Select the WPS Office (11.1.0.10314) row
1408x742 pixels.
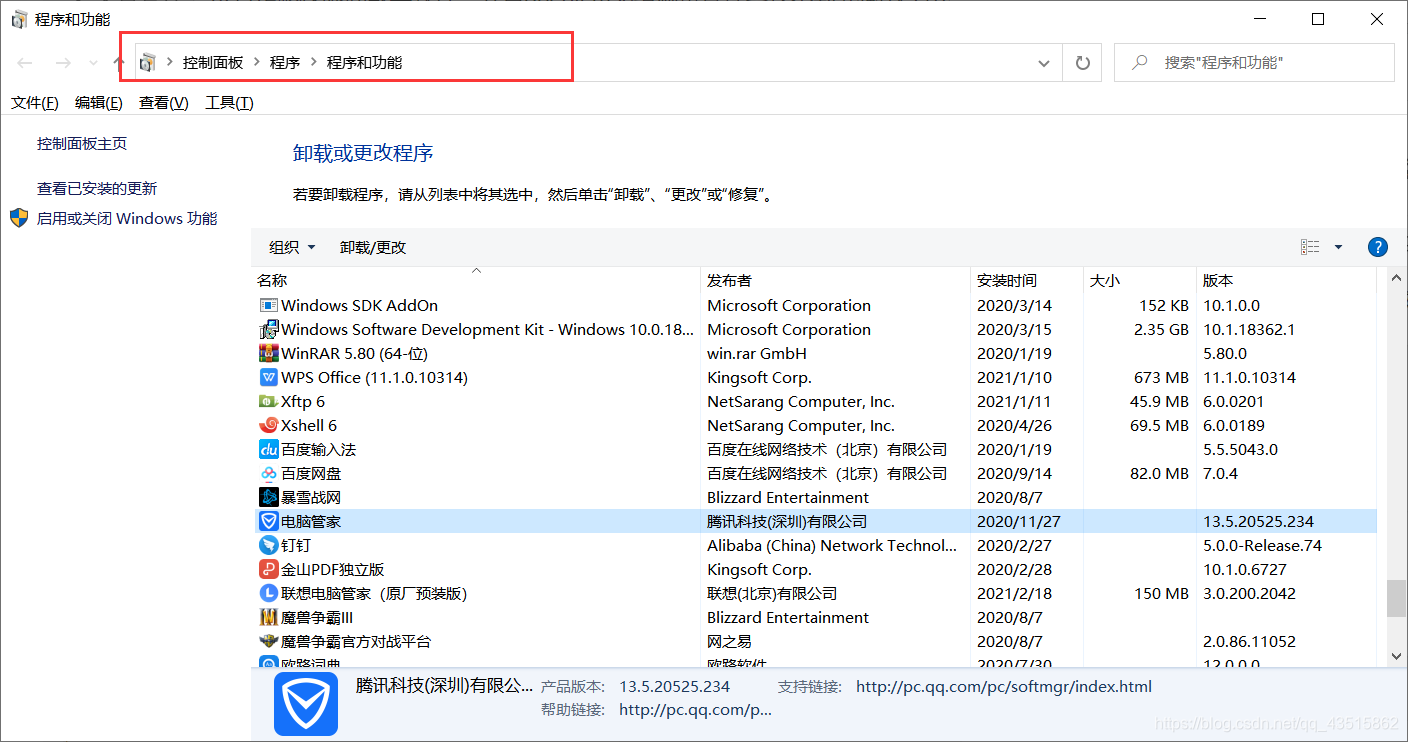(x=814, y=377)
